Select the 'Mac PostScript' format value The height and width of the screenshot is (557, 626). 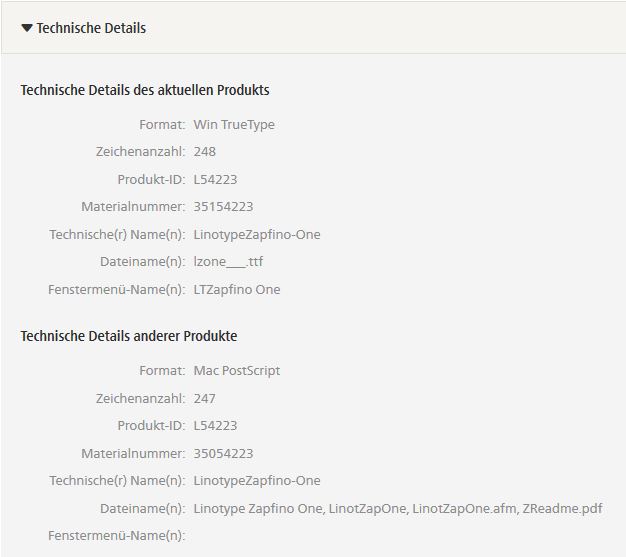[237, 371]
